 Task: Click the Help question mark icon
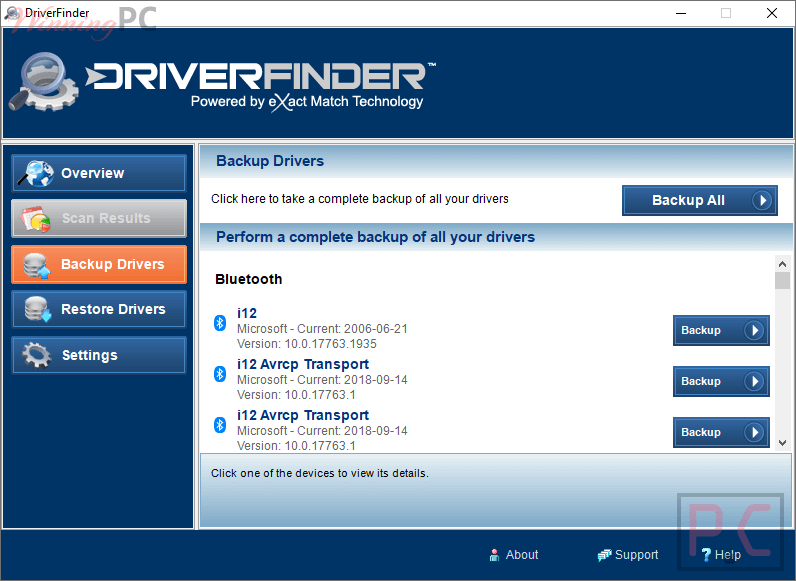(x=706, y=555)
